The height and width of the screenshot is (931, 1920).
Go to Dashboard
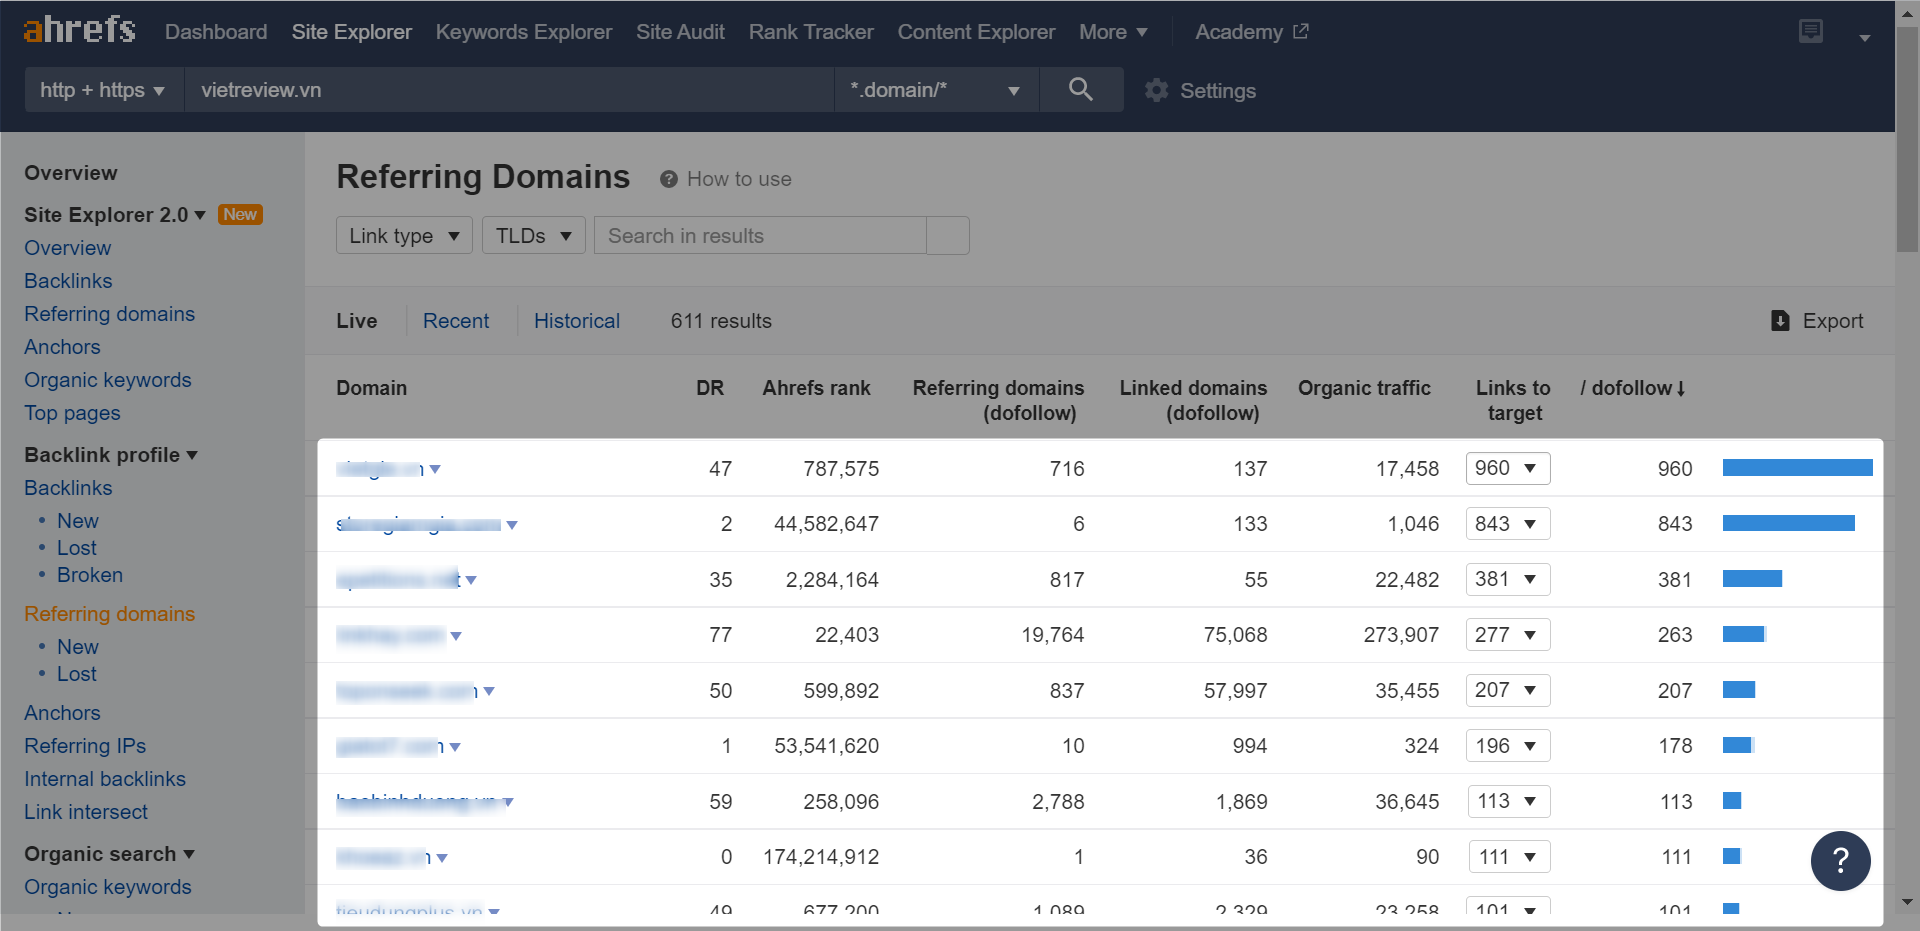216,32
